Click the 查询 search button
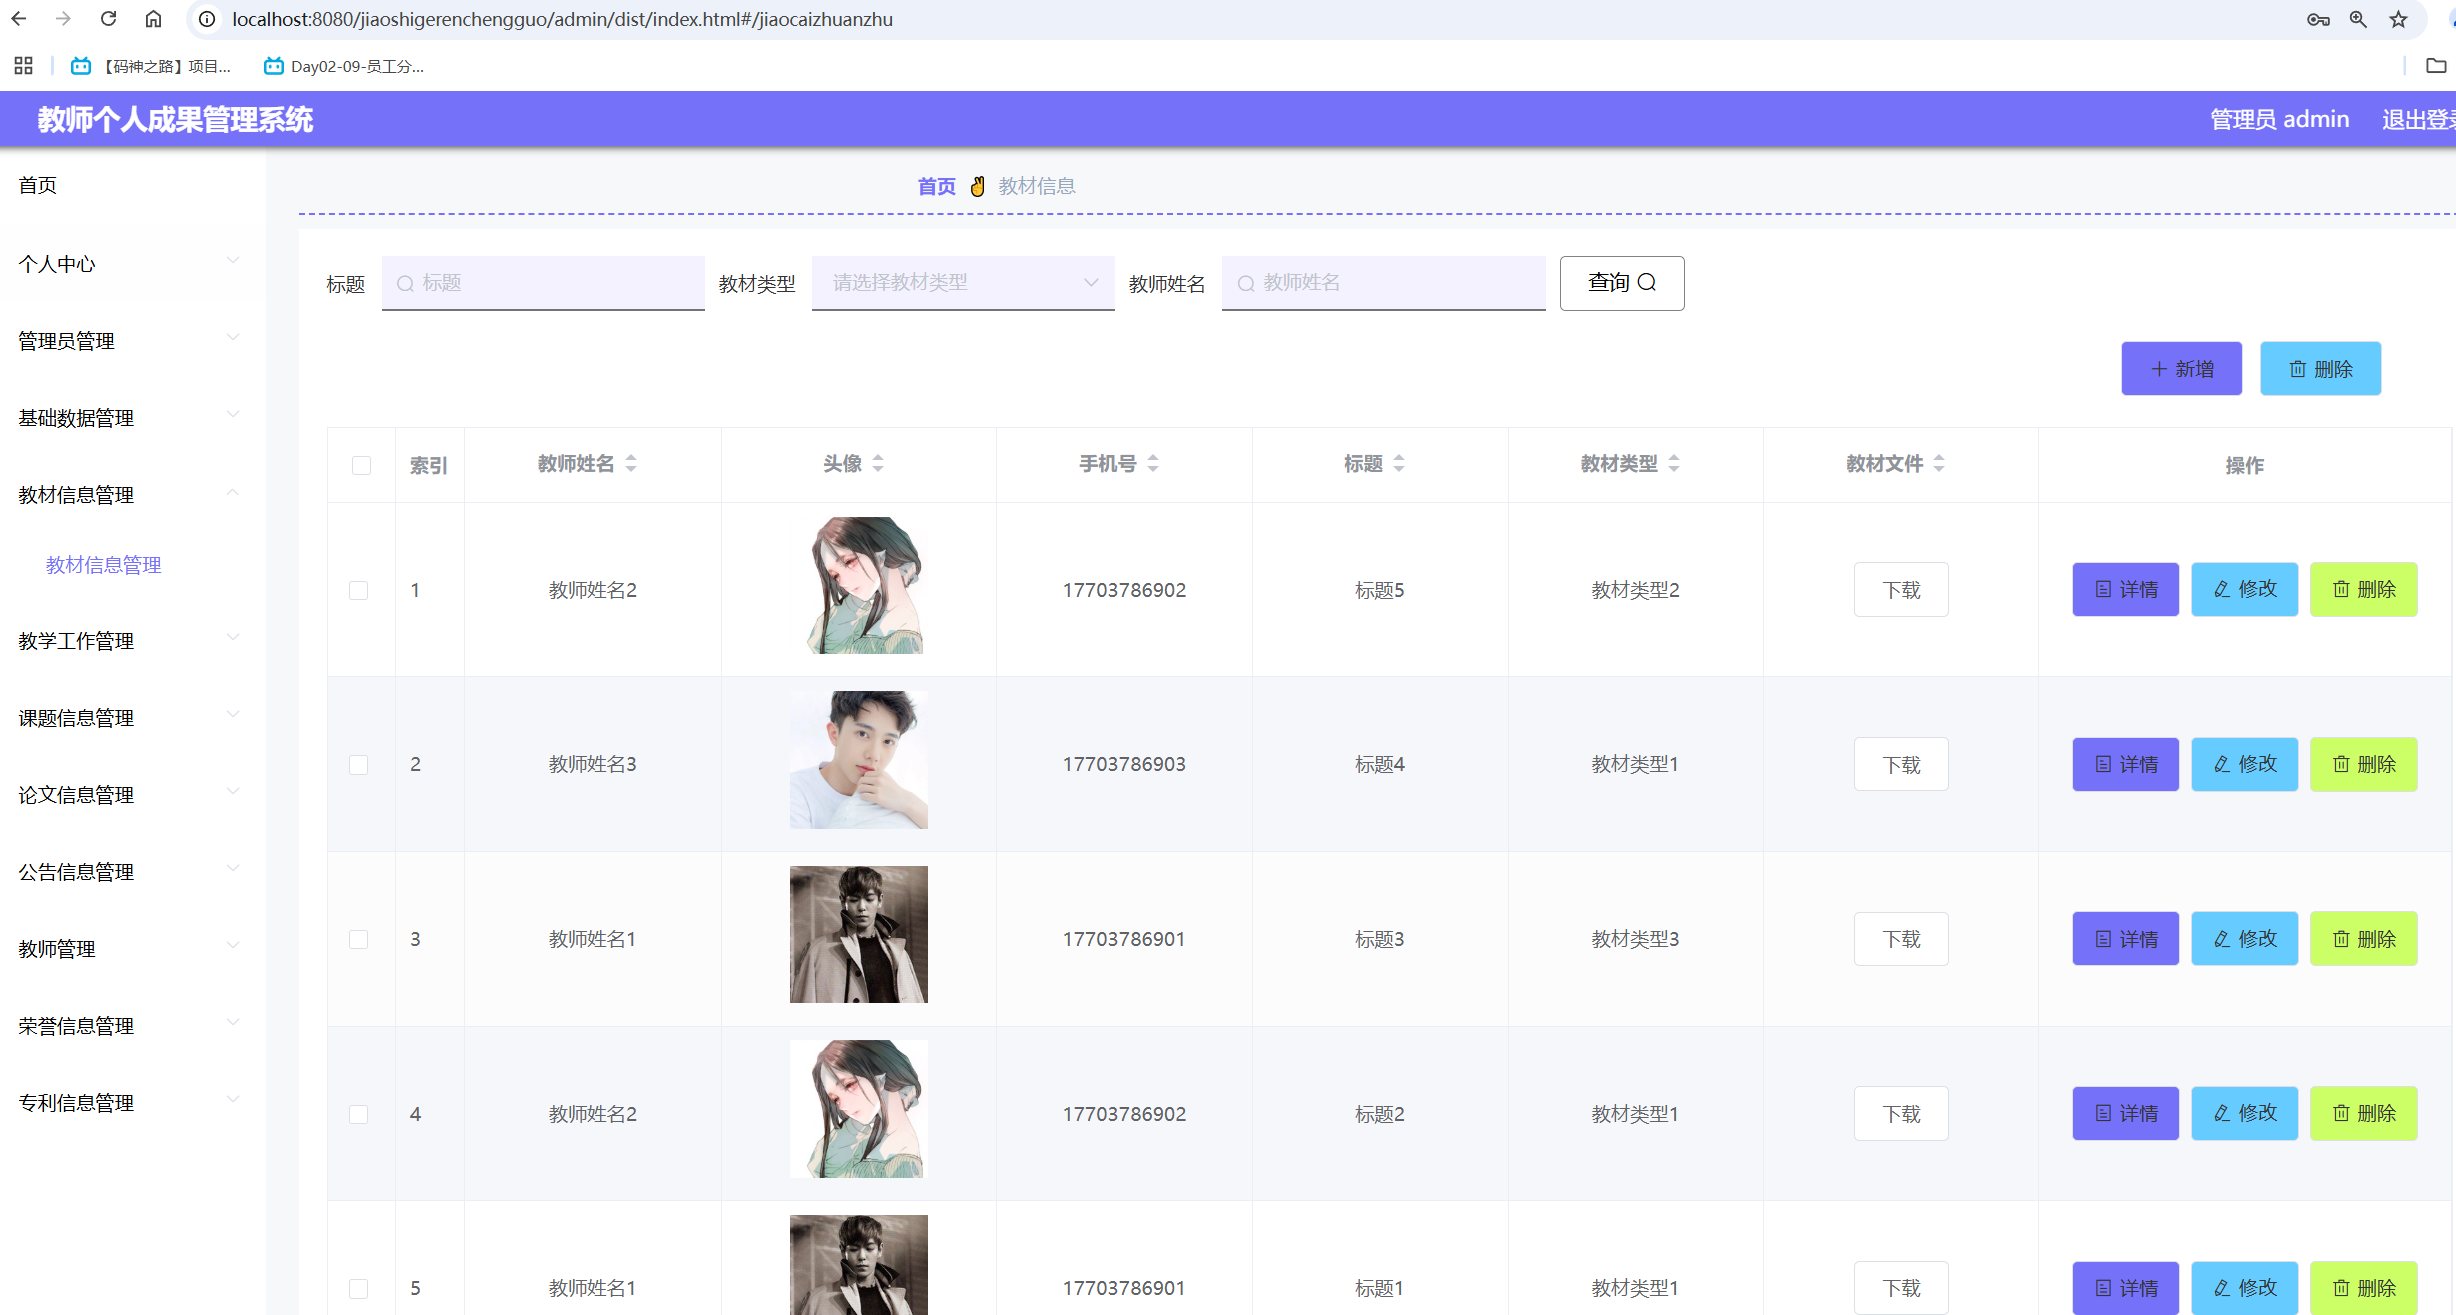The height and width of the screenshot is (1315, 2456). 1621,283
